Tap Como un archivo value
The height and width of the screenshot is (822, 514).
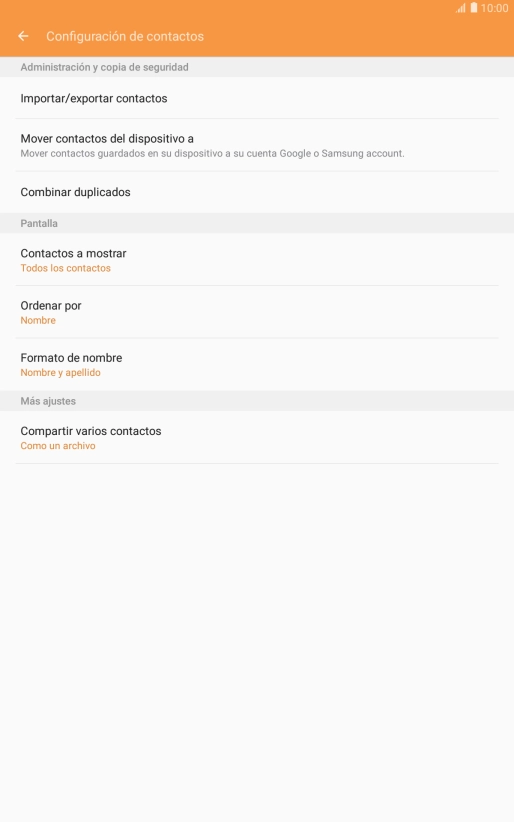pyautogui.click(x=58, y=446)
